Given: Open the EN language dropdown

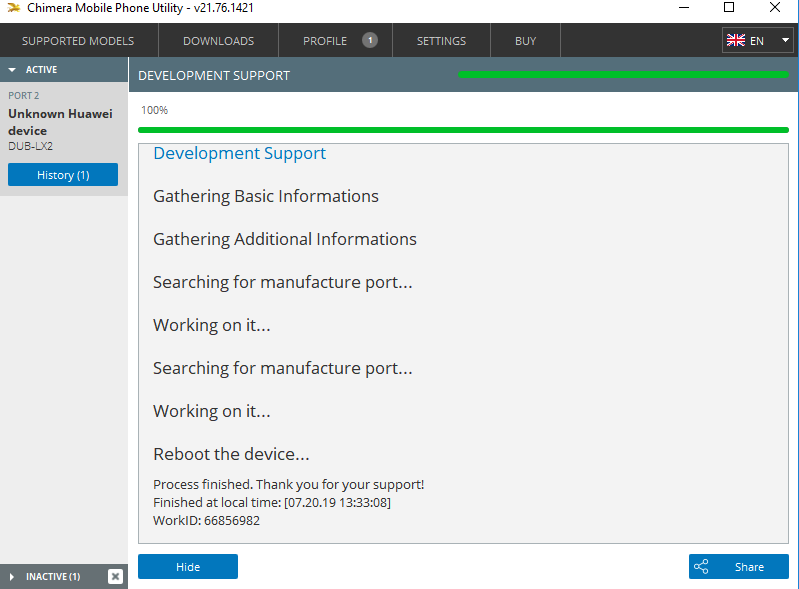Looking at the screenshot, I should 758,40.
